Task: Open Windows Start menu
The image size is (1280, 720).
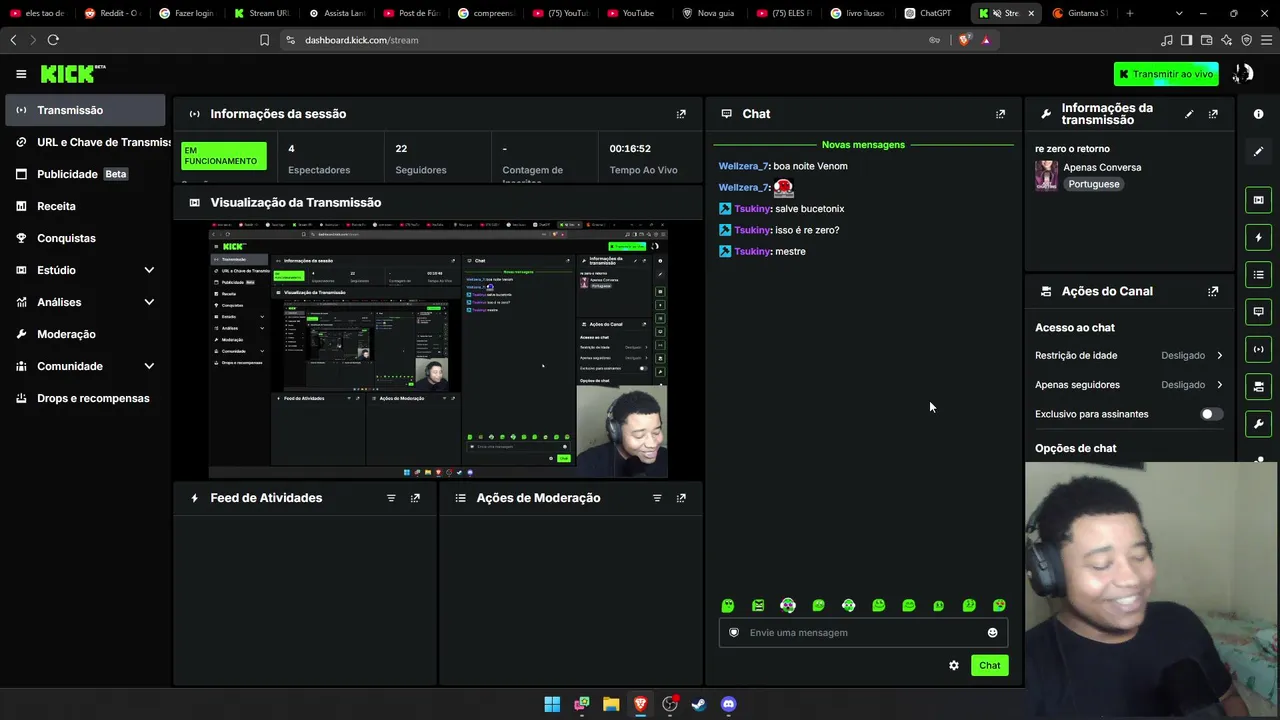Action: pos(552,704)
